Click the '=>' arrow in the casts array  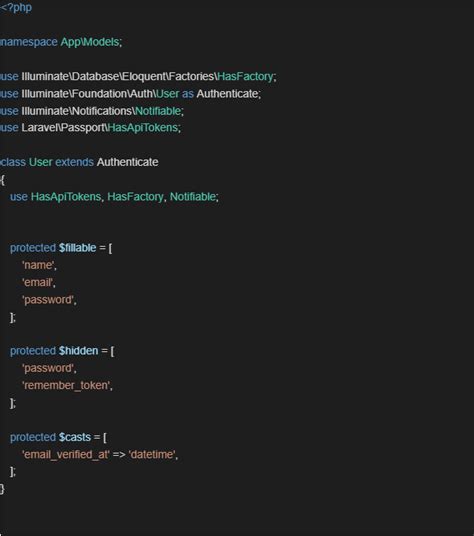pyautogui.click(x=119, y=455)
